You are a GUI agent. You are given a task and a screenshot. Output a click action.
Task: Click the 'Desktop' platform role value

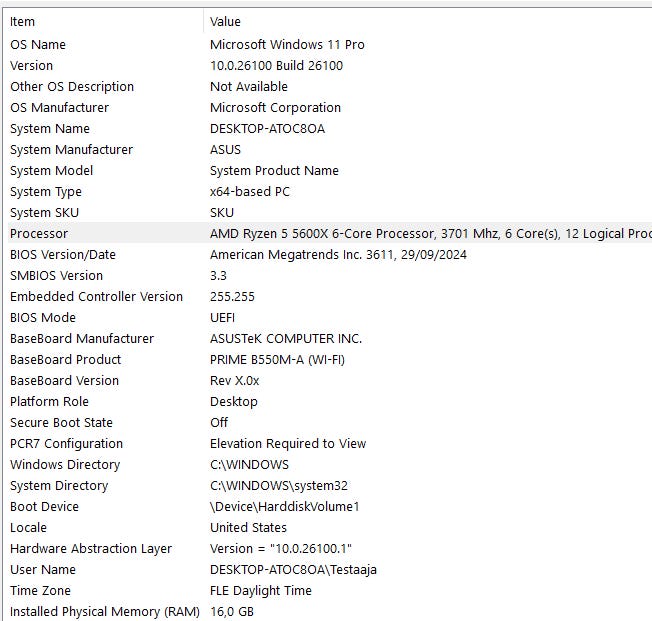tap(234, 402)
